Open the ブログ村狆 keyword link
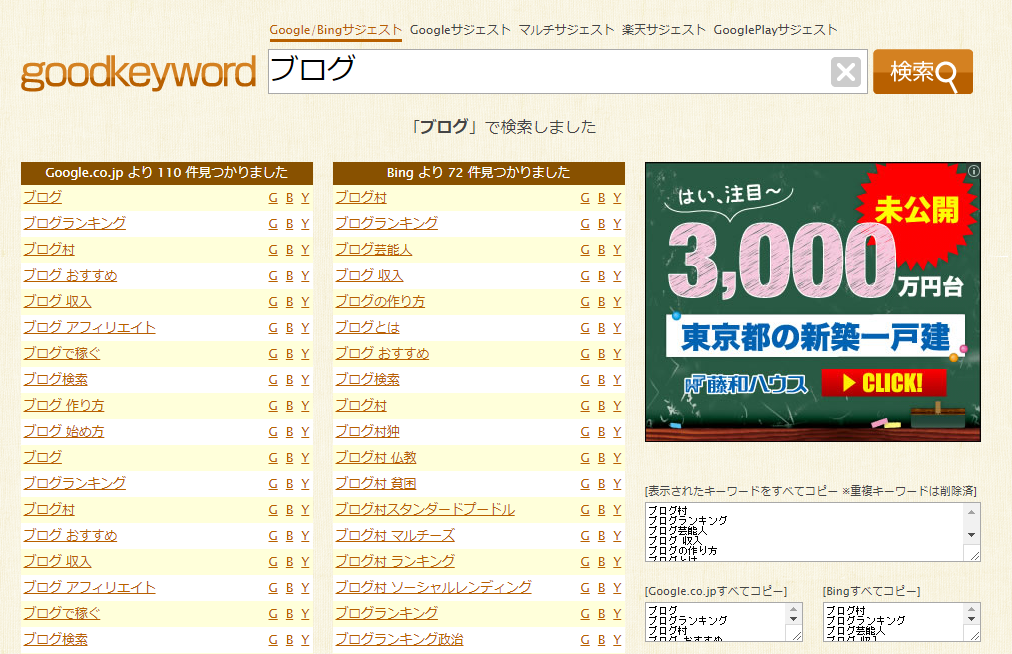 [367, 431]
